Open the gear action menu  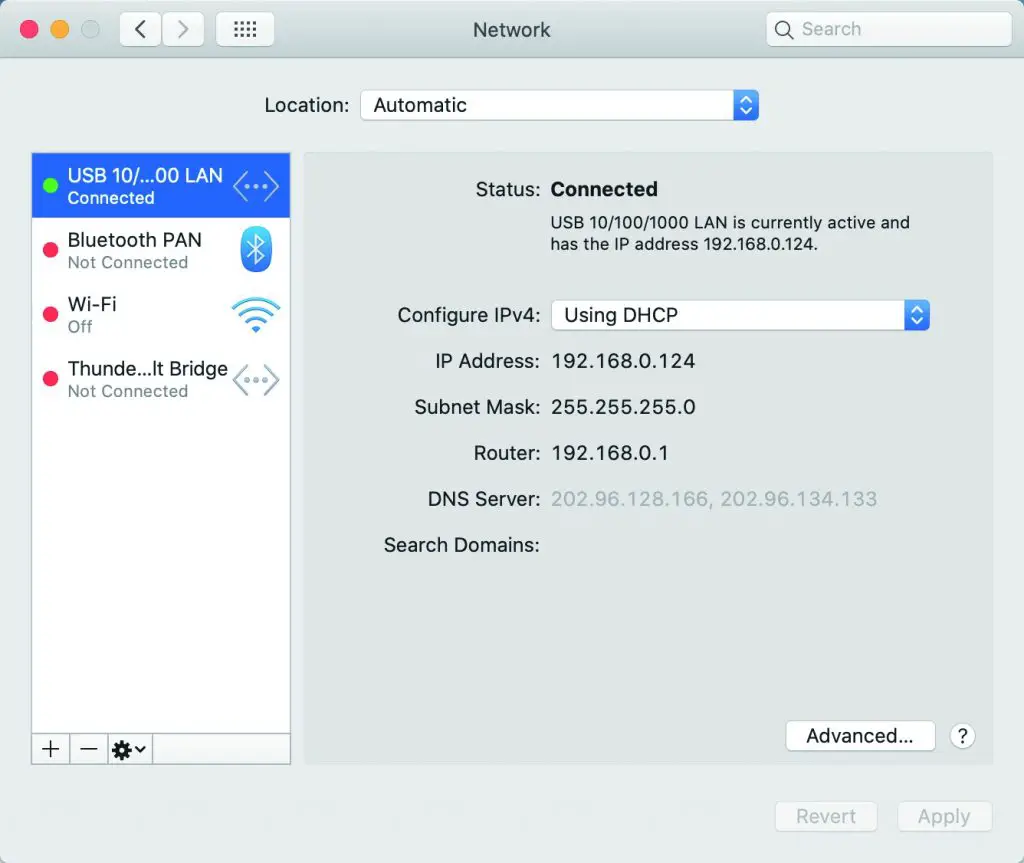pos(129,749)
